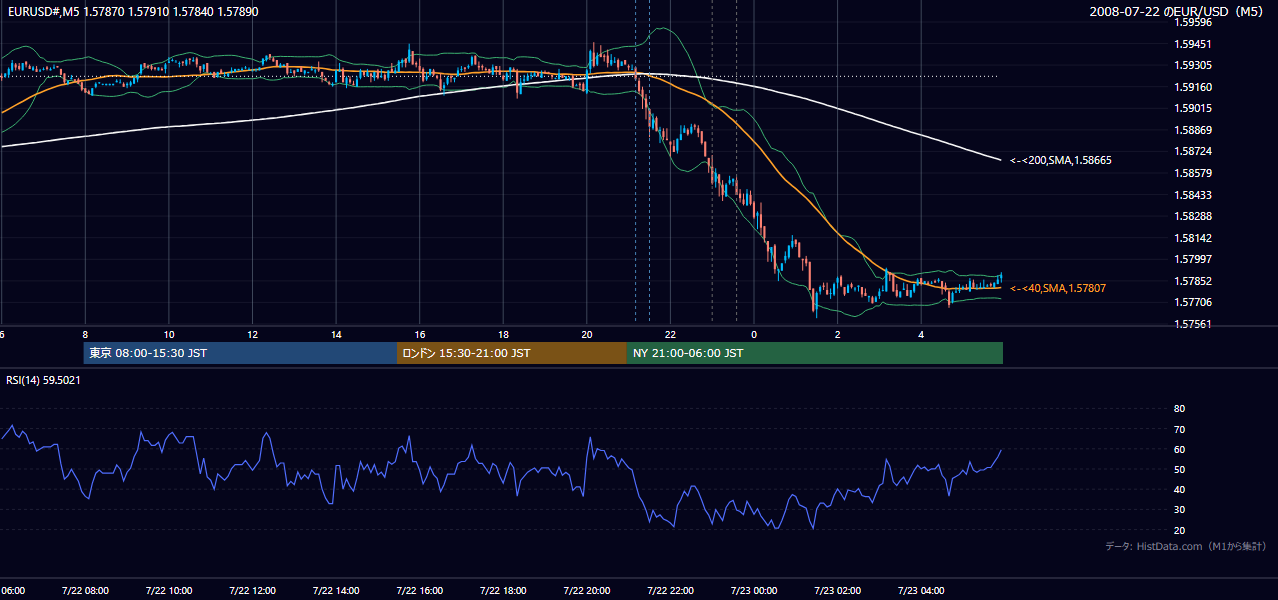Click the 7/22 16:00 time axis label
This screenshot has height=600, width=1278.
coord(420,590)
